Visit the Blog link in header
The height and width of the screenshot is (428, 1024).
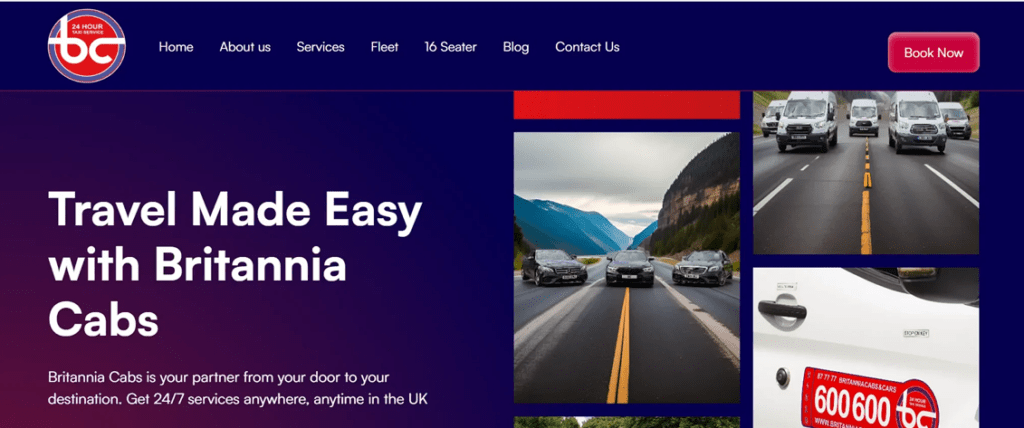[x=516, y=47]
